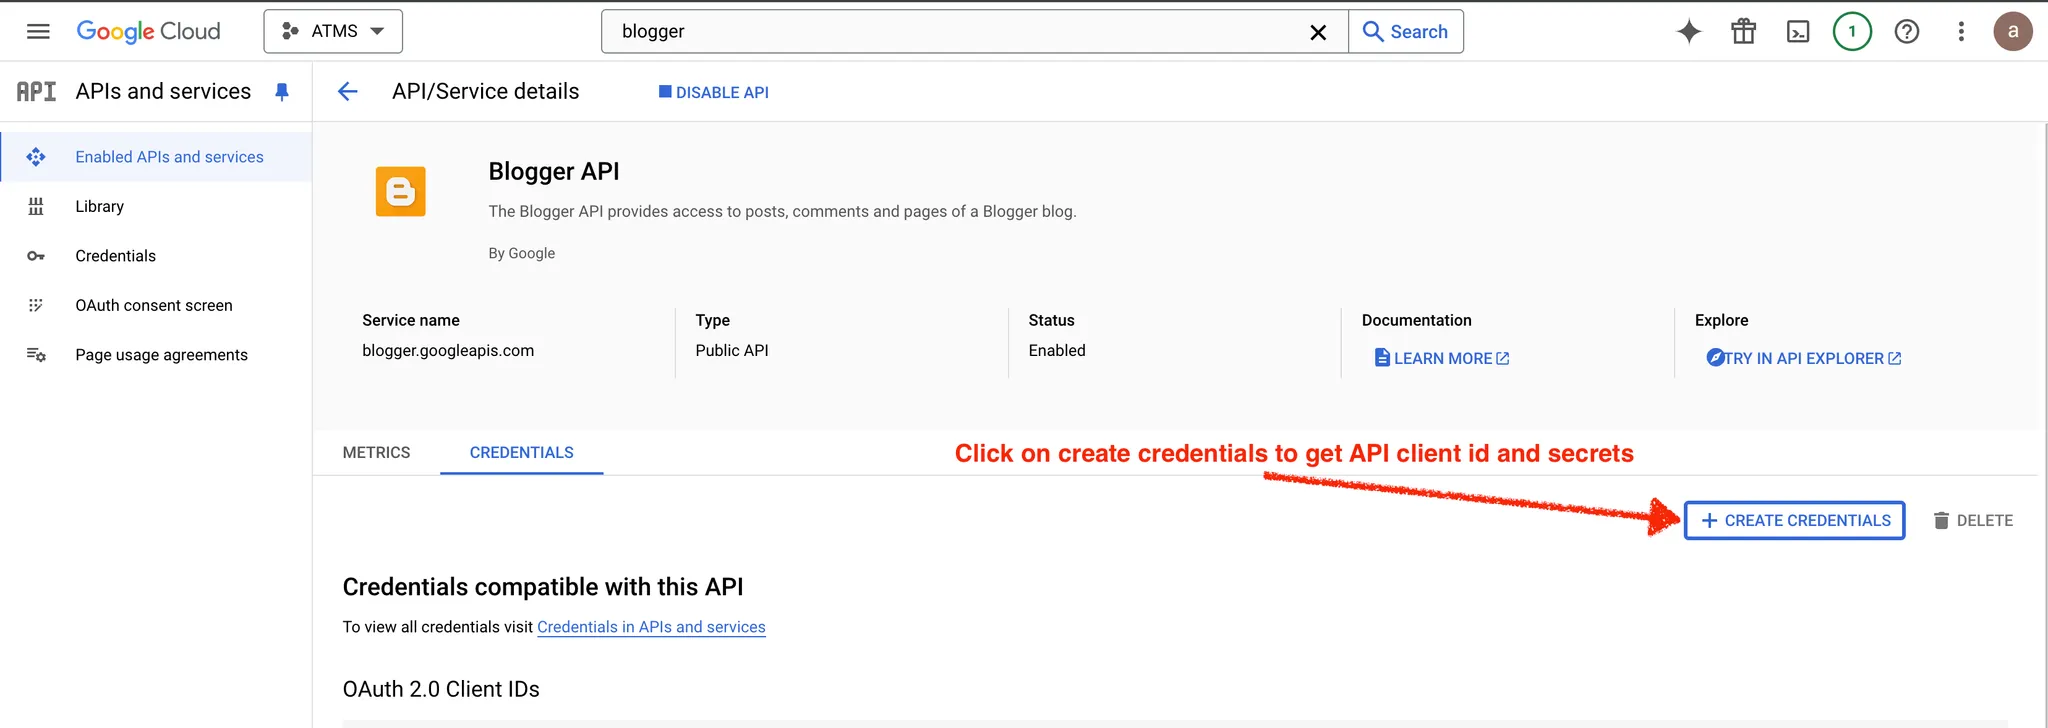Image resolution: width=2048 pixels, height=728 pixels.
Task: Switch to the METRICS tab
Action: pyautogui.click(x=376, y=452)
